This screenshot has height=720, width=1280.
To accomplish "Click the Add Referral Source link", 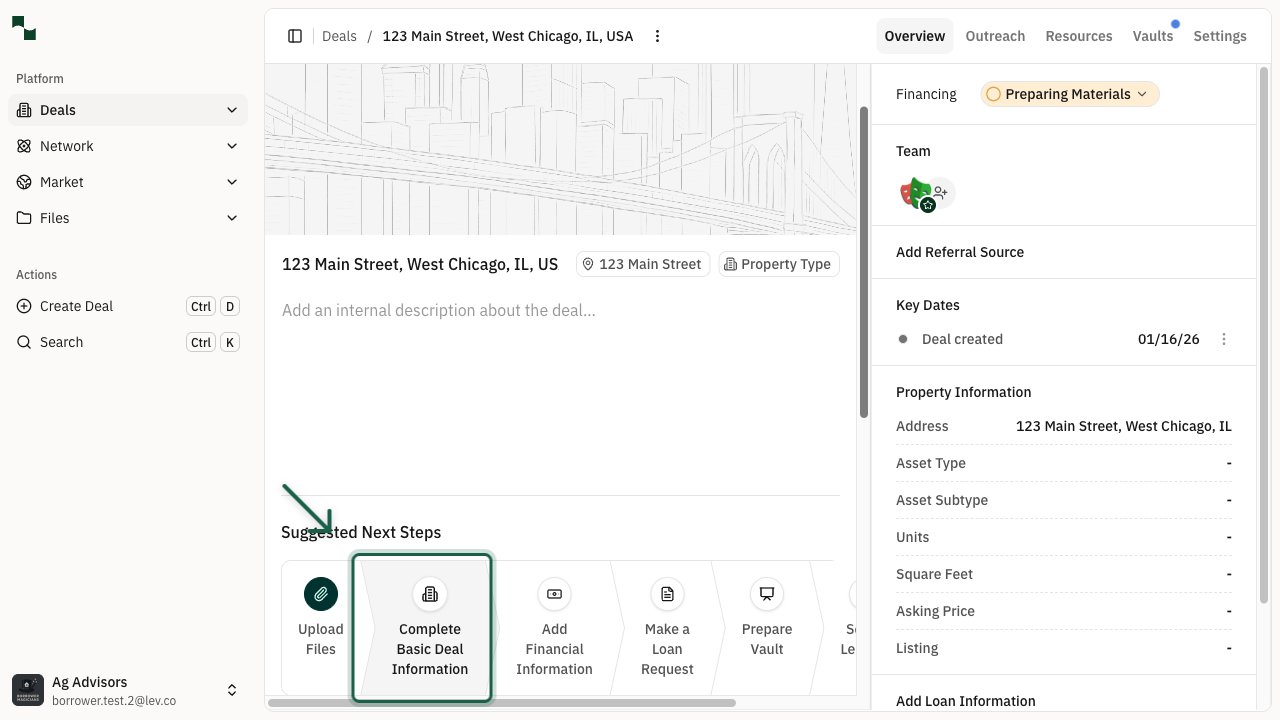I will pyautogui.click(x=960, y=252).
